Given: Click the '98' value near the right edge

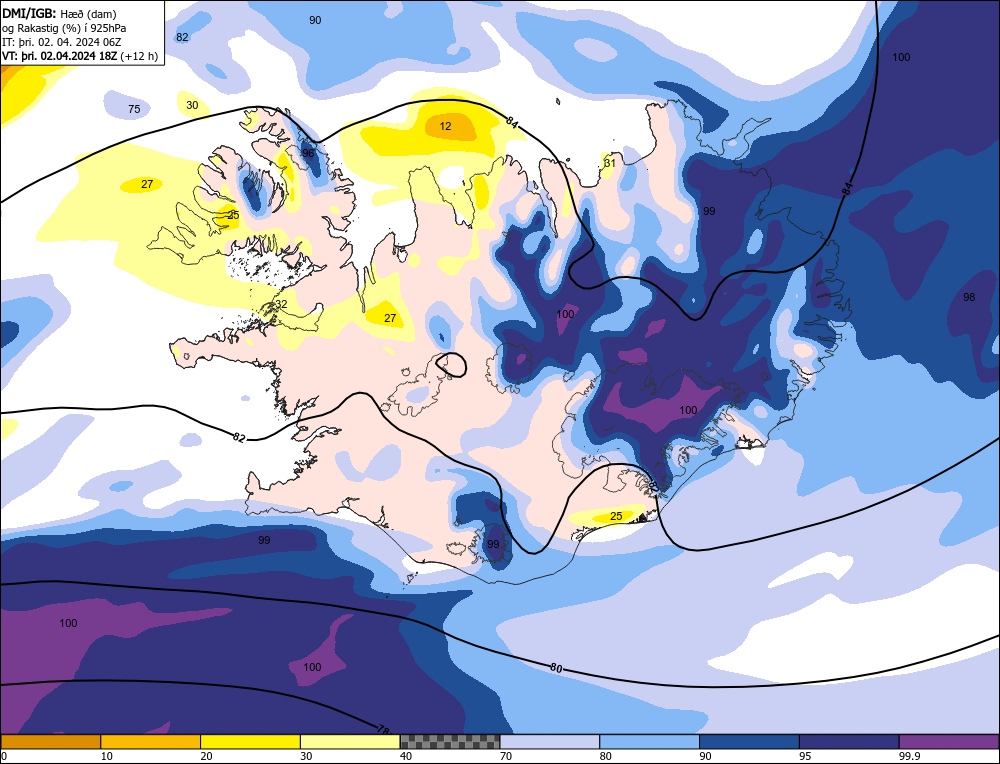Looking at the screenshot, I should click(969, 297).
